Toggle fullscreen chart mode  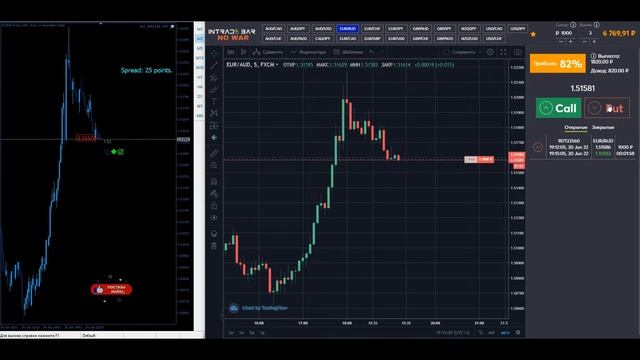[x=503, y=52]
